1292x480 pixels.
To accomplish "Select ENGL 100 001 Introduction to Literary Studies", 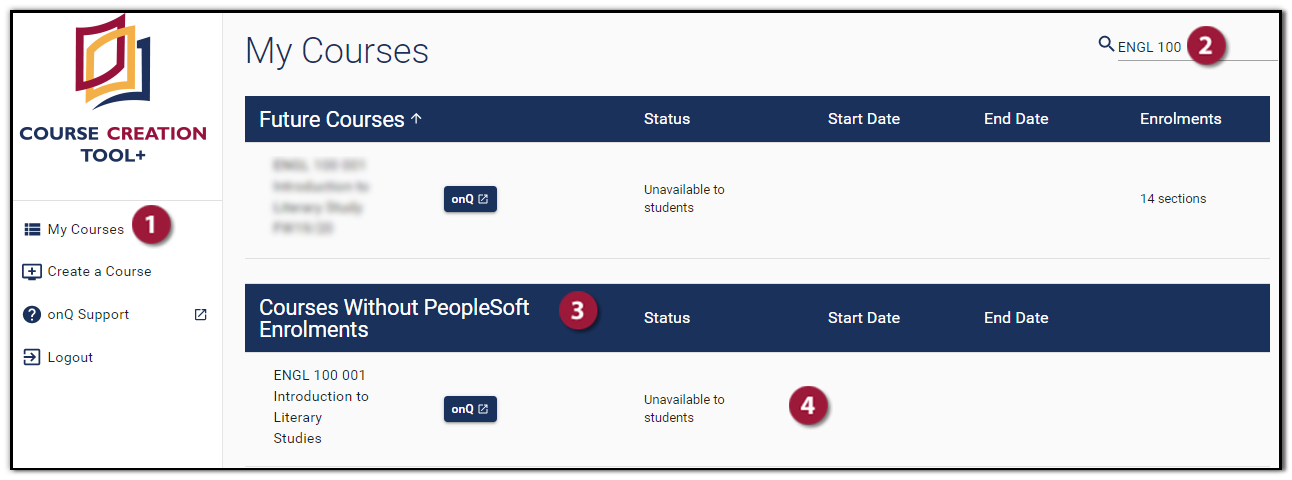I will tap(320, 407).
